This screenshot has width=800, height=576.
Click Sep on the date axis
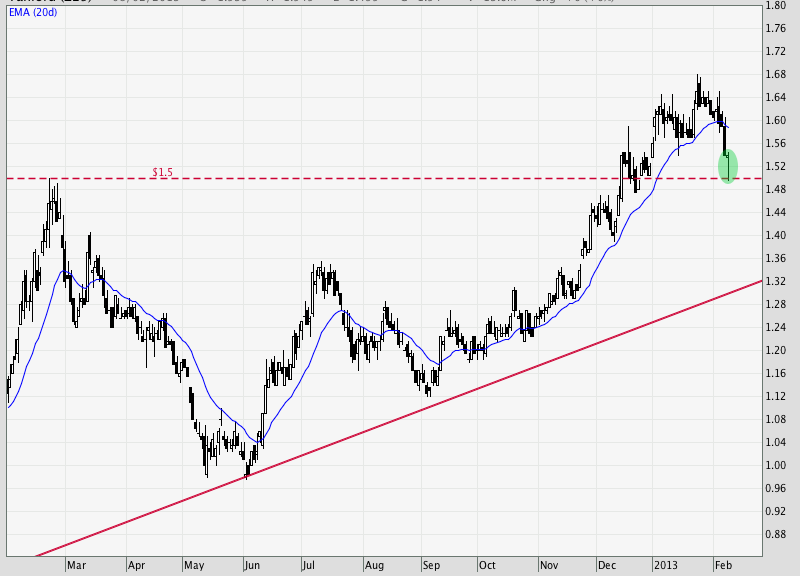click(431, 565)
